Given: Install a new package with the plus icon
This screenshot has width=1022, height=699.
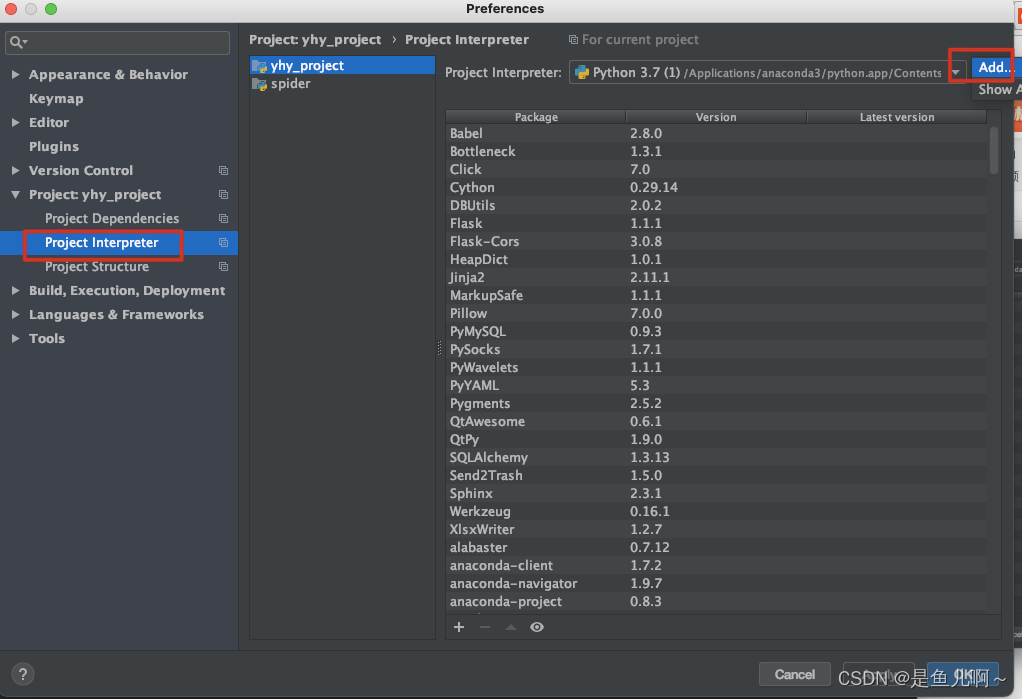Looking at the screenshot, I should 459,627.
